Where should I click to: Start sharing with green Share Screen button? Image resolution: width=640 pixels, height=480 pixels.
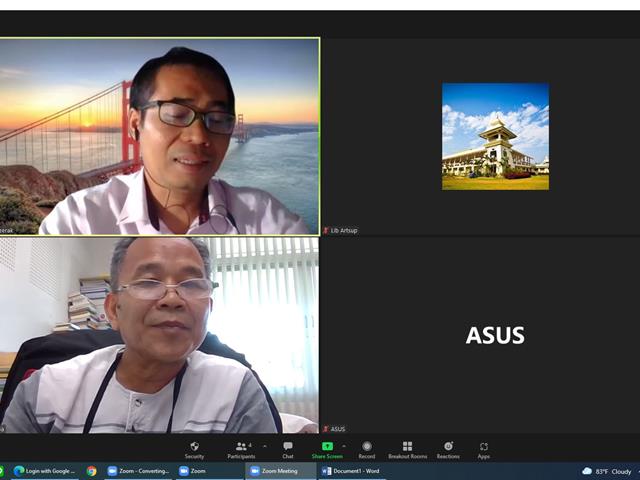point(327,450)
